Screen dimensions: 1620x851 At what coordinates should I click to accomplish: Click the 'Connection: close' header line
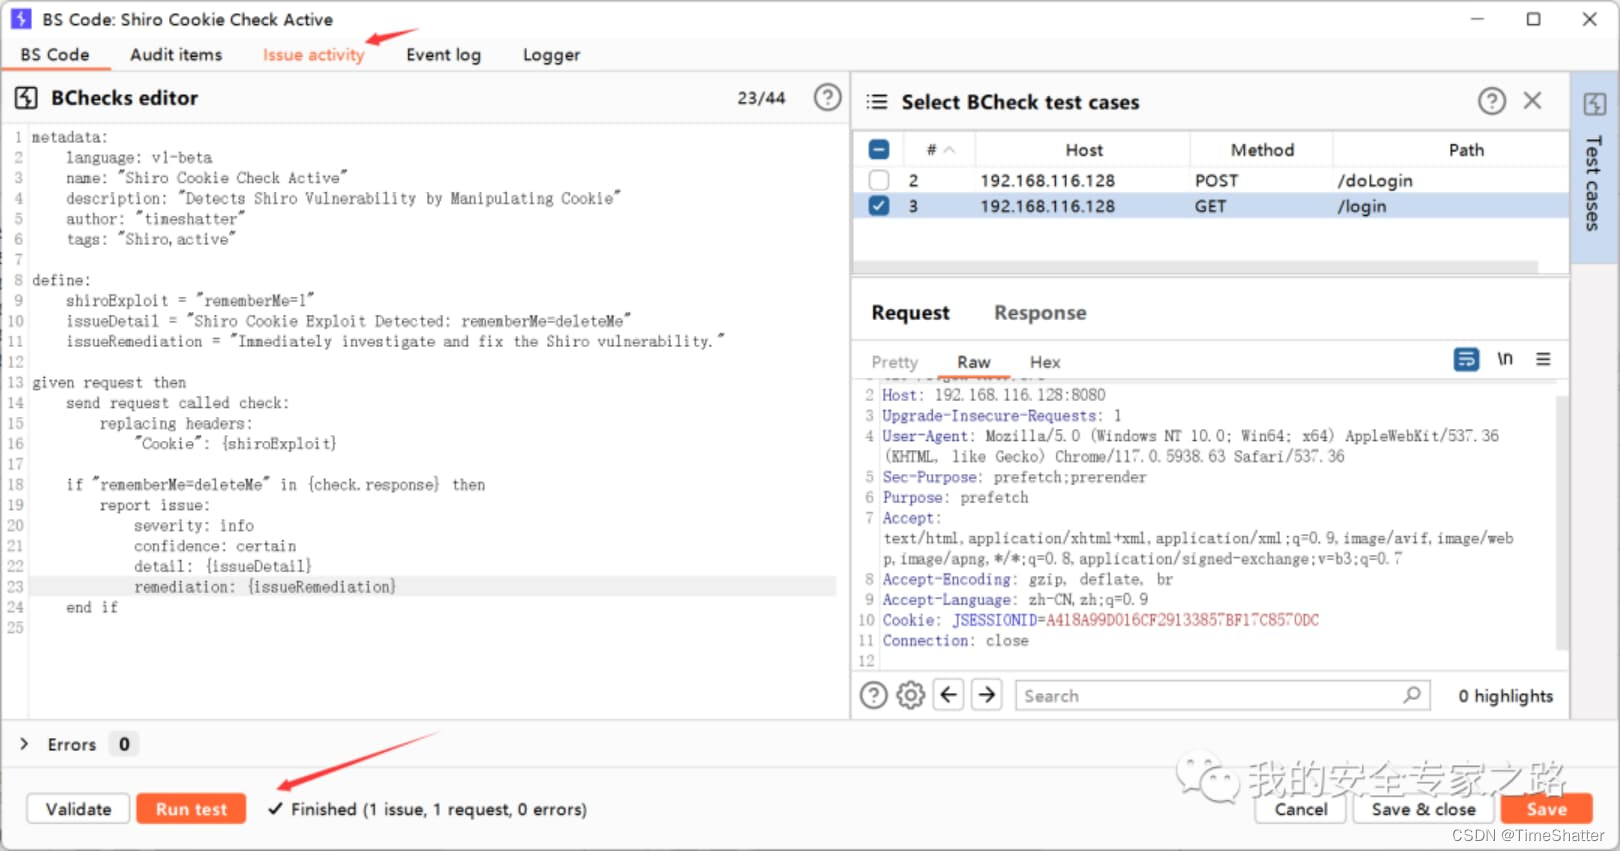point(955,640)
